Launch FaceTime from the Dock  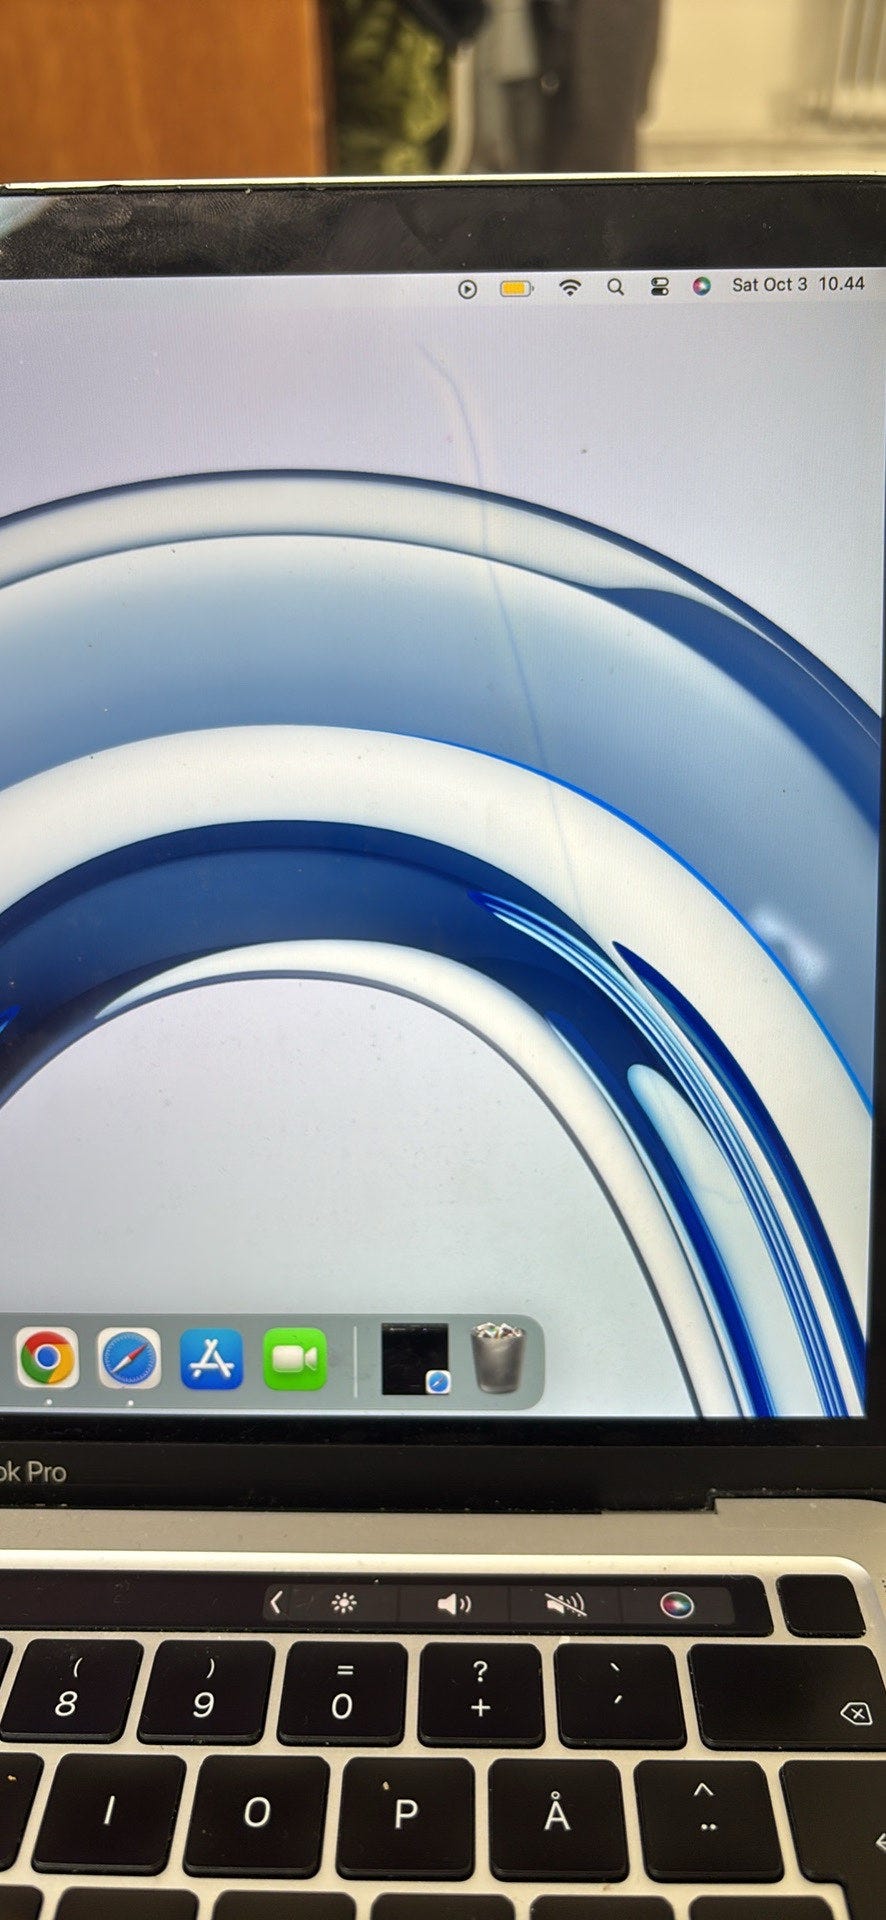pos(295,1358)
